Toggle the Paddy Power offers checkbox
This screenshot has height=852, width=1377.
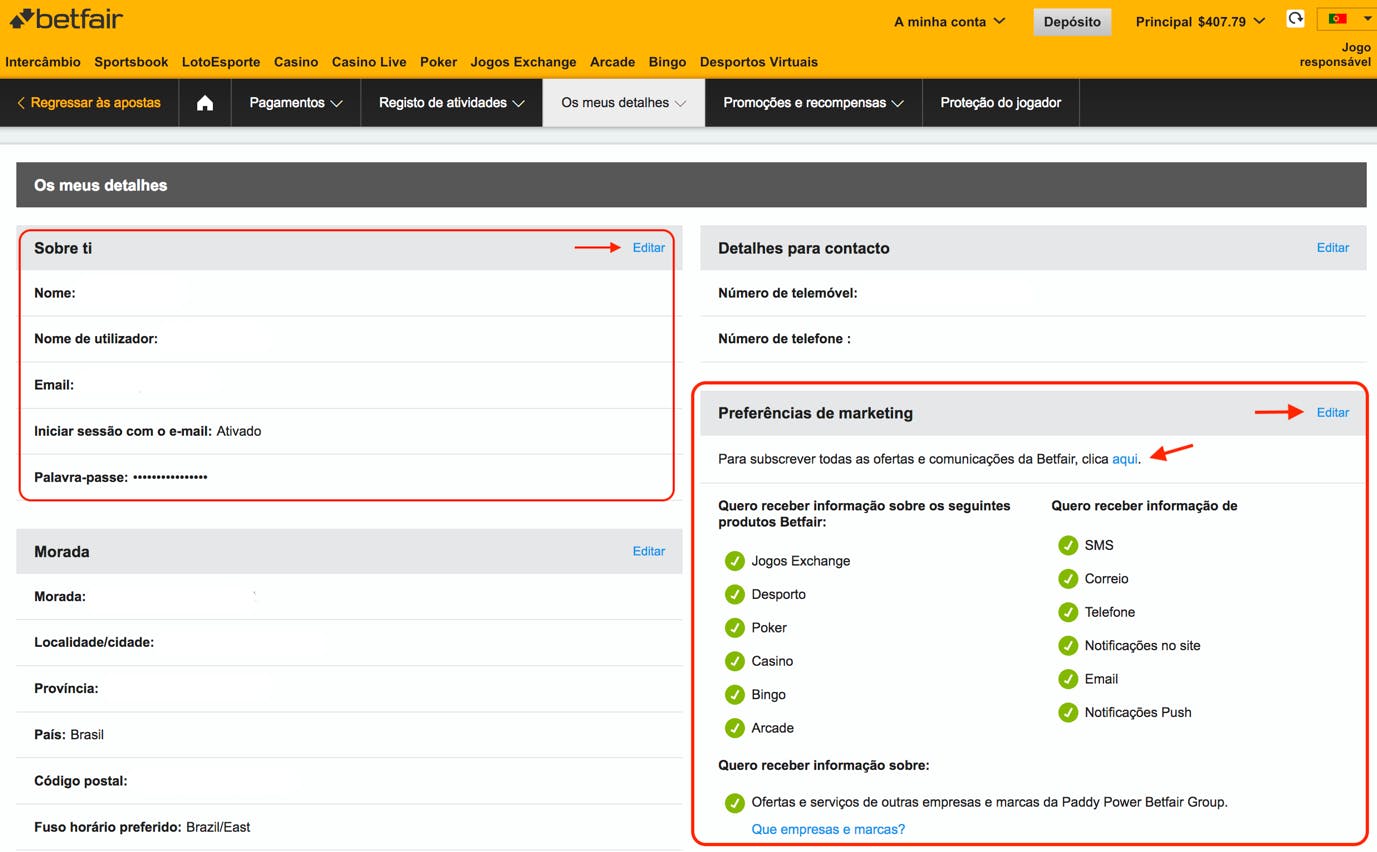[735, 802]
